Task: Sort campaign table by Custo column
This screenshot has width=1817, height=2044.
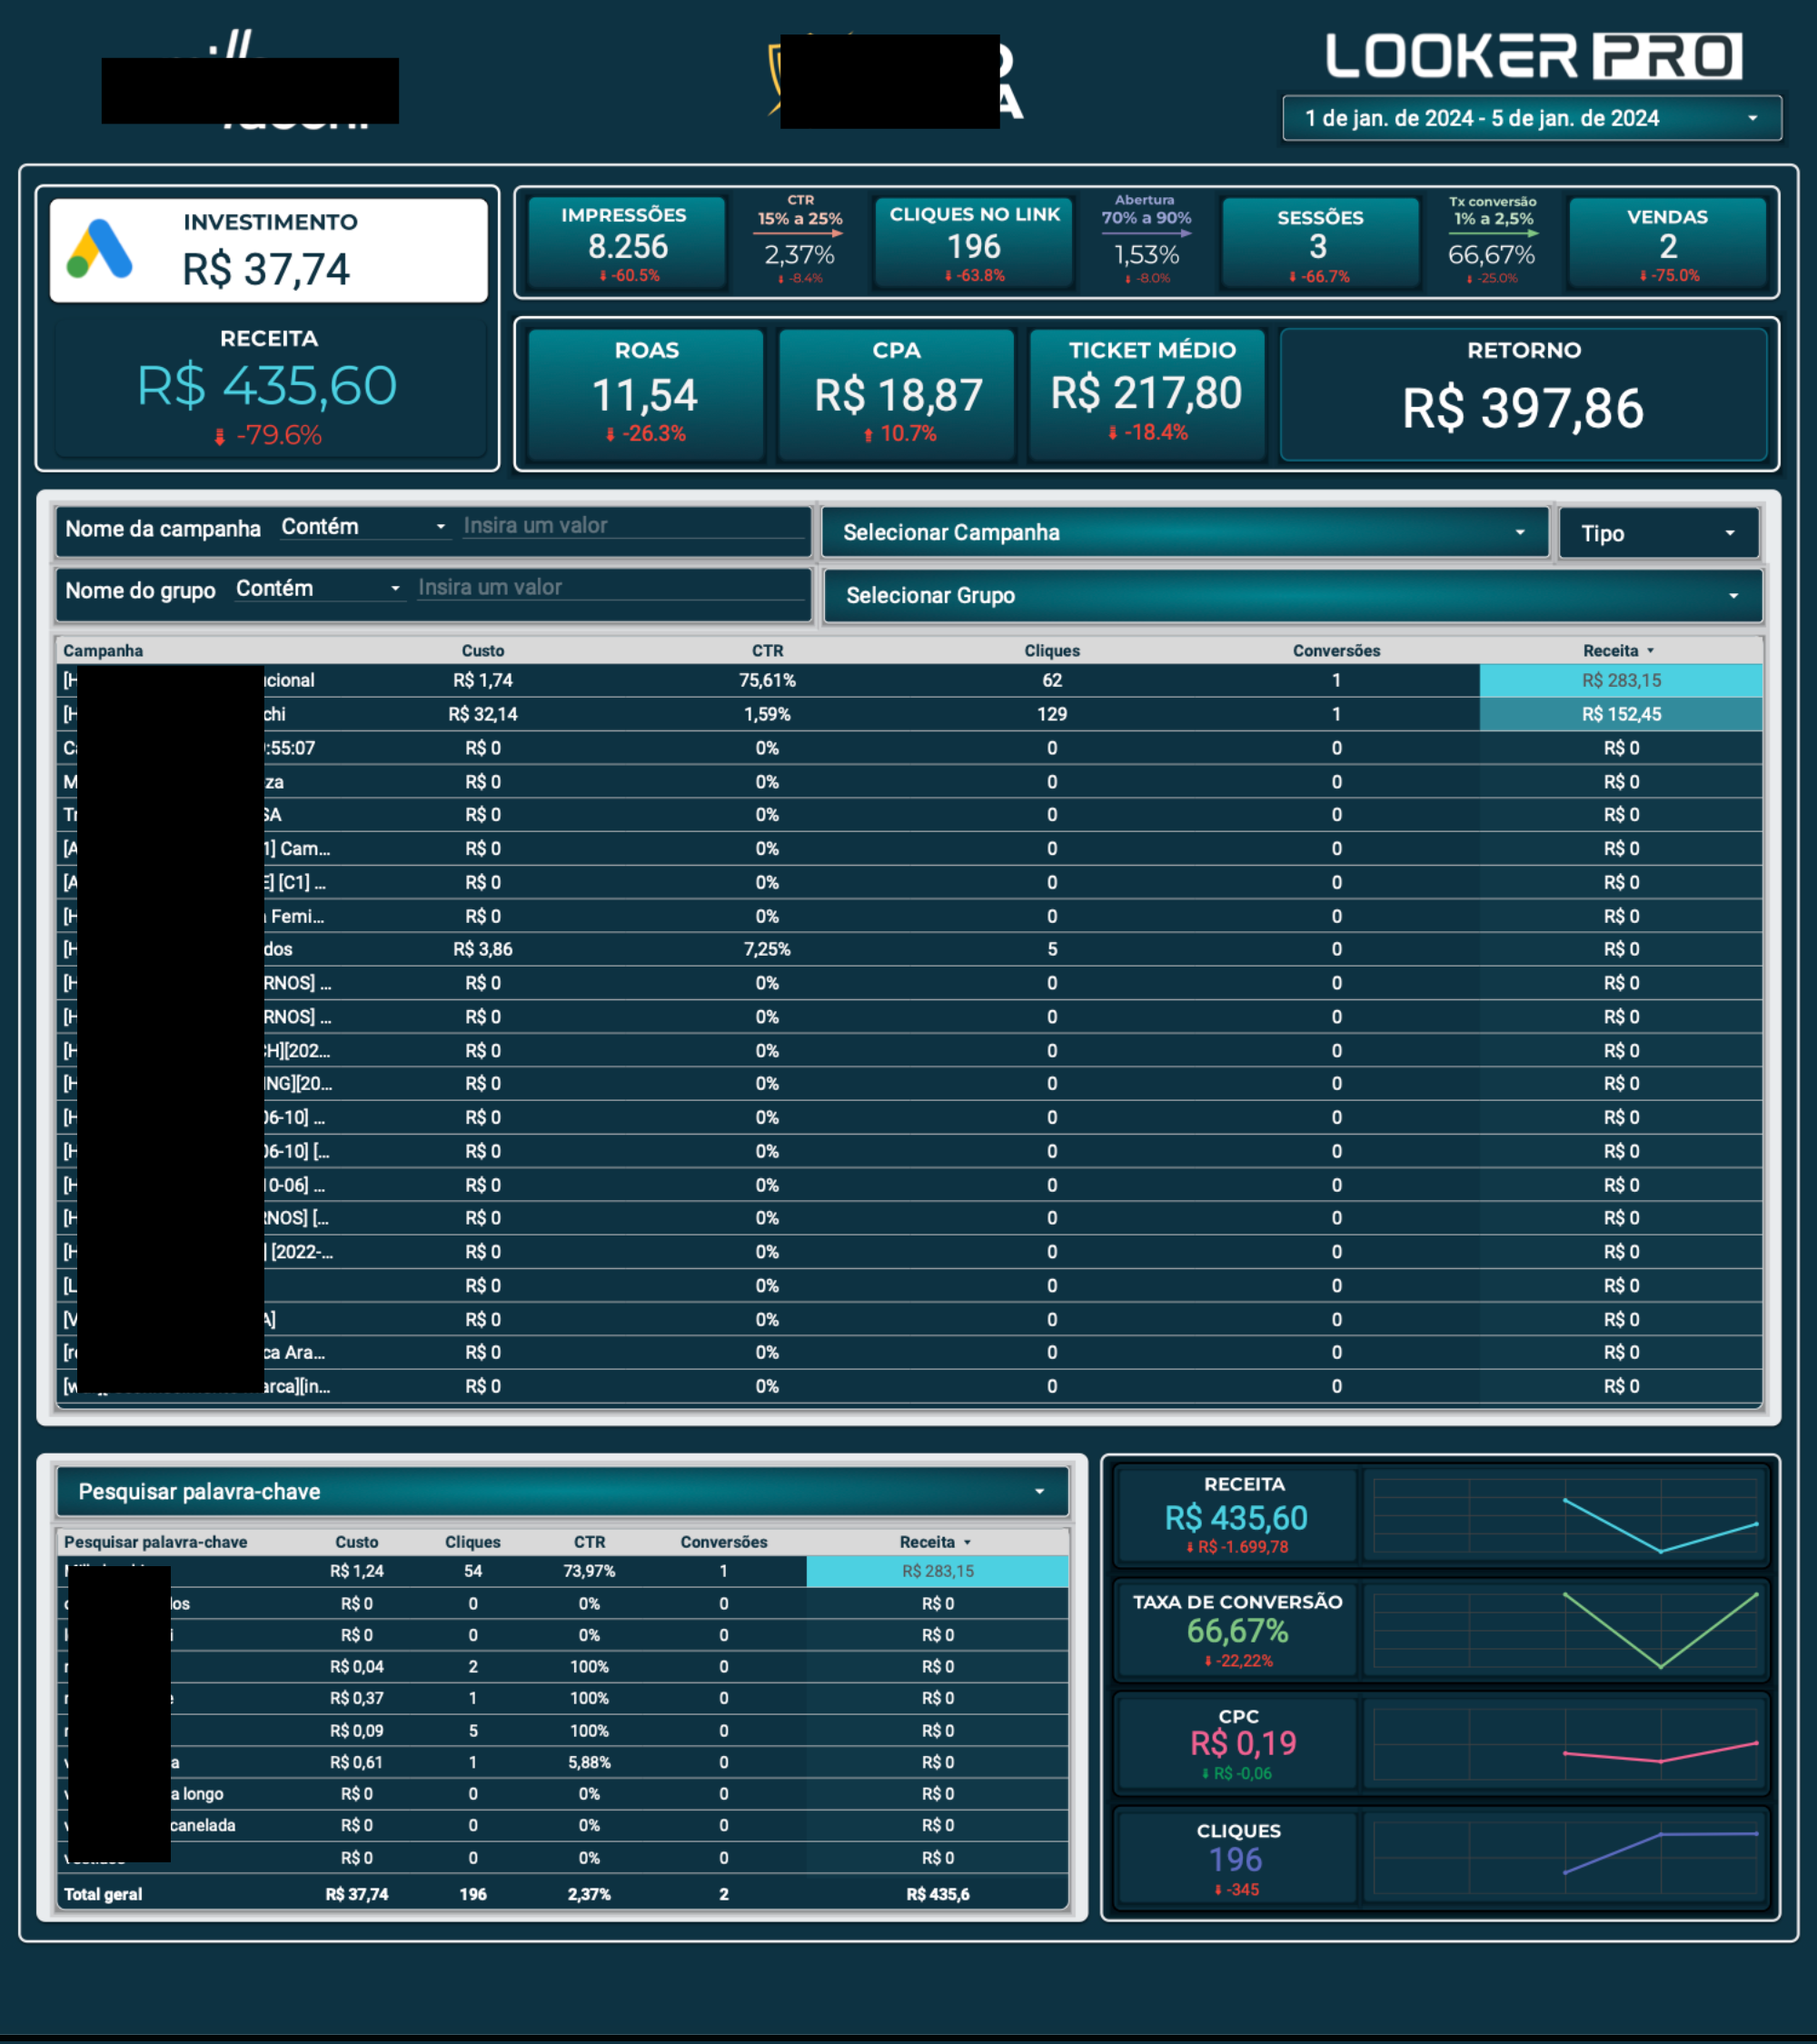Action: (x=482, y=651)
